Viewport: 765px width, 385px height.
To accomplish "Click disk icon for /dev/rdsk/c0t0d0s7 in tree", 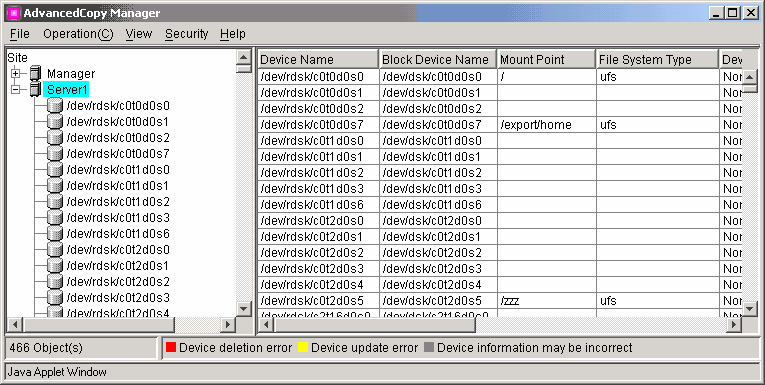I will tap(55, 154).
